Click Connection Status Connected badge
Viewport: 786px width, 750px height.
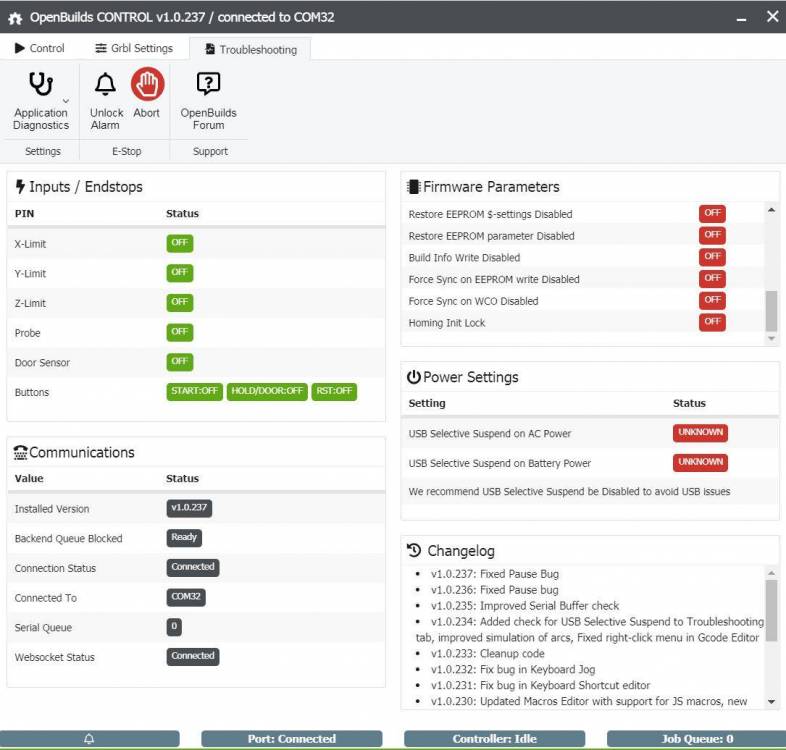192,567
